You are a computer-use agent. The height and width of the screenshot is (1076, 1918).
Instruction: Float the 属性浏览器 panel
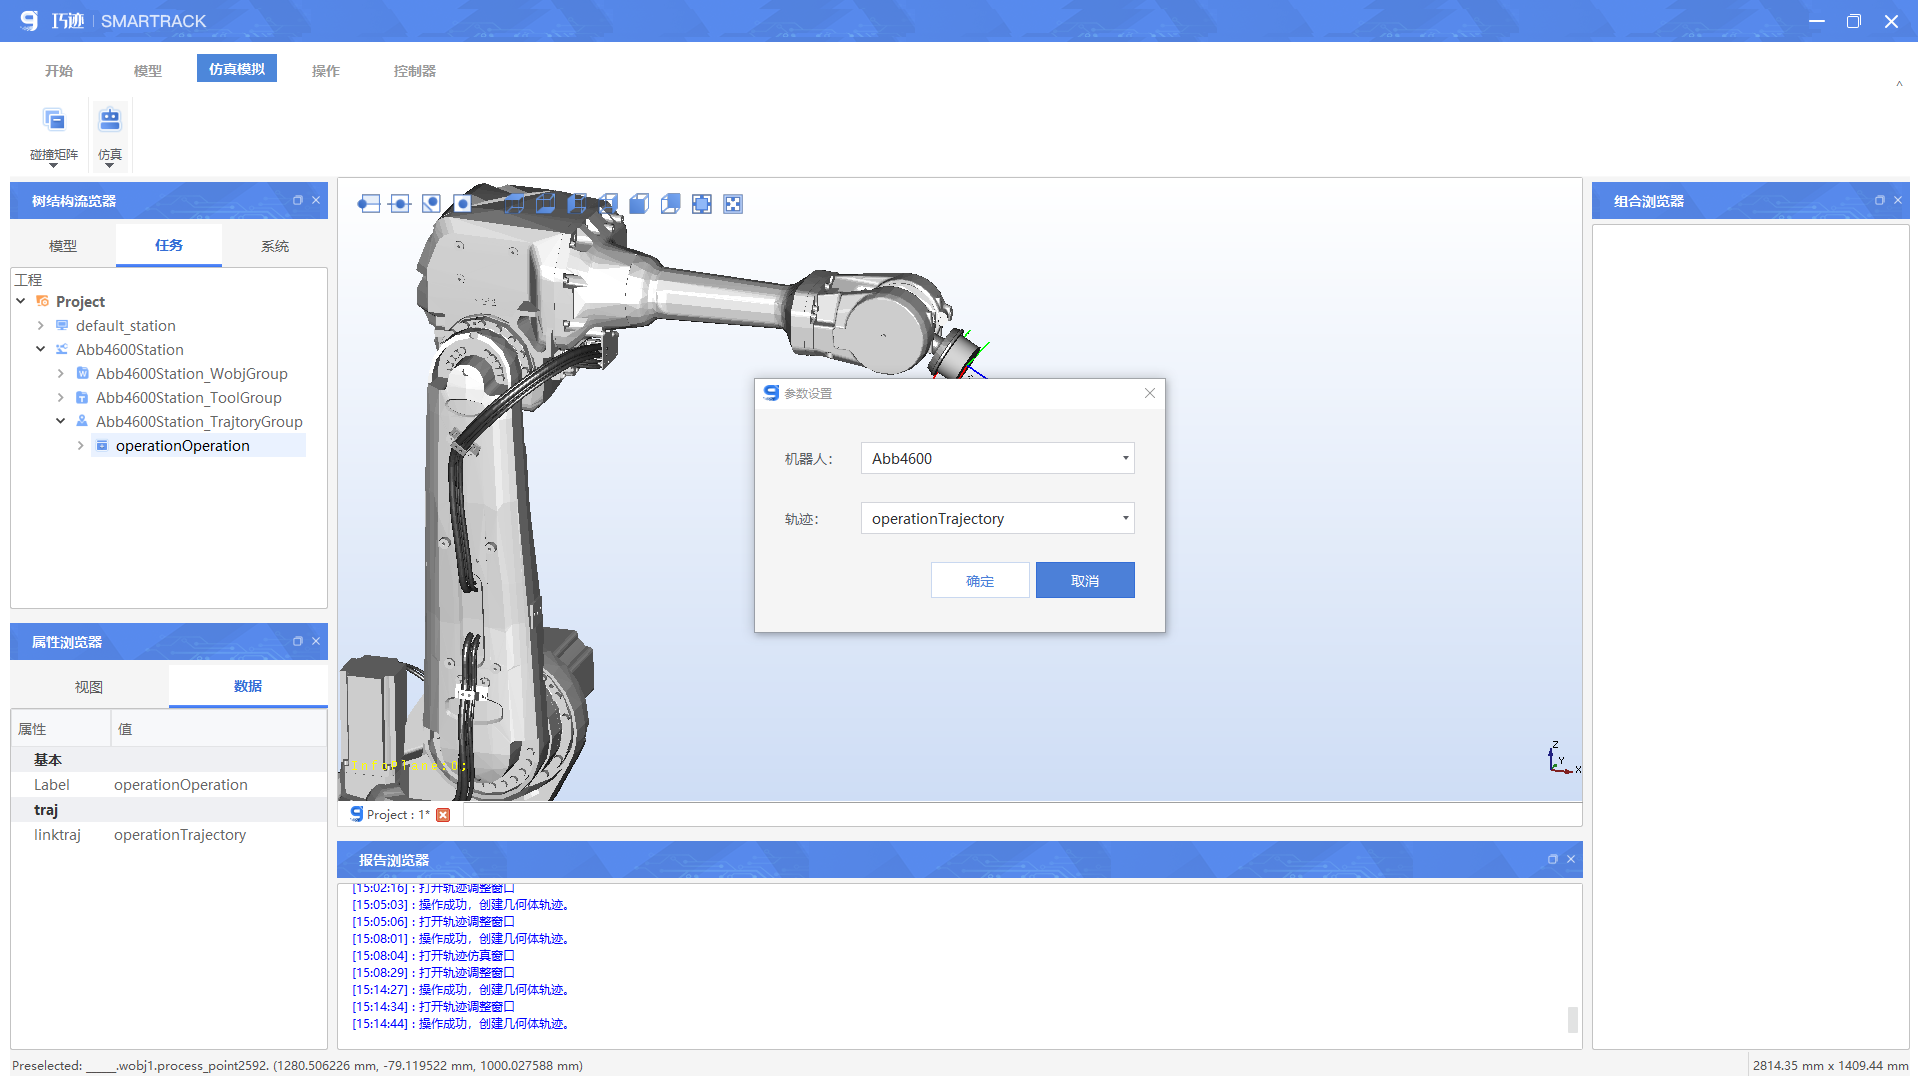click(x=298, y=641)
